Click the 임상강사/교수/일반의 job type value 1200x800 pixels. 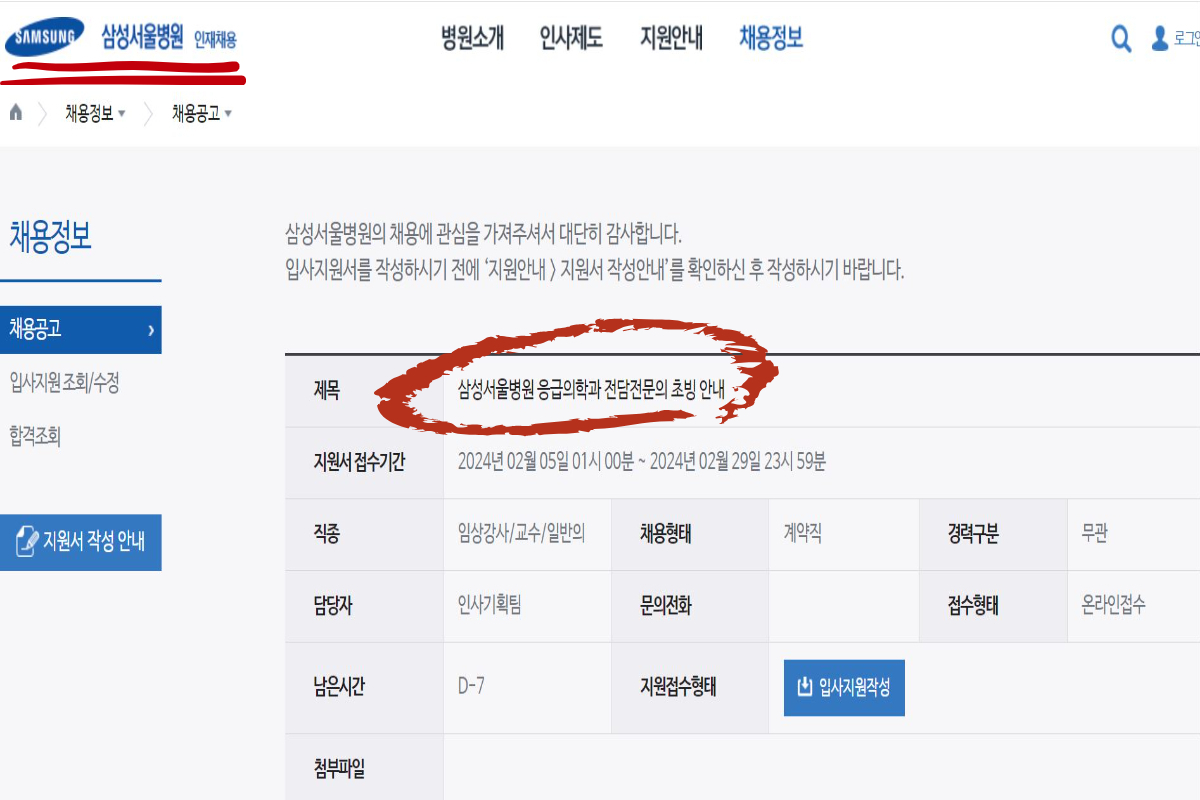click(521, 534)
